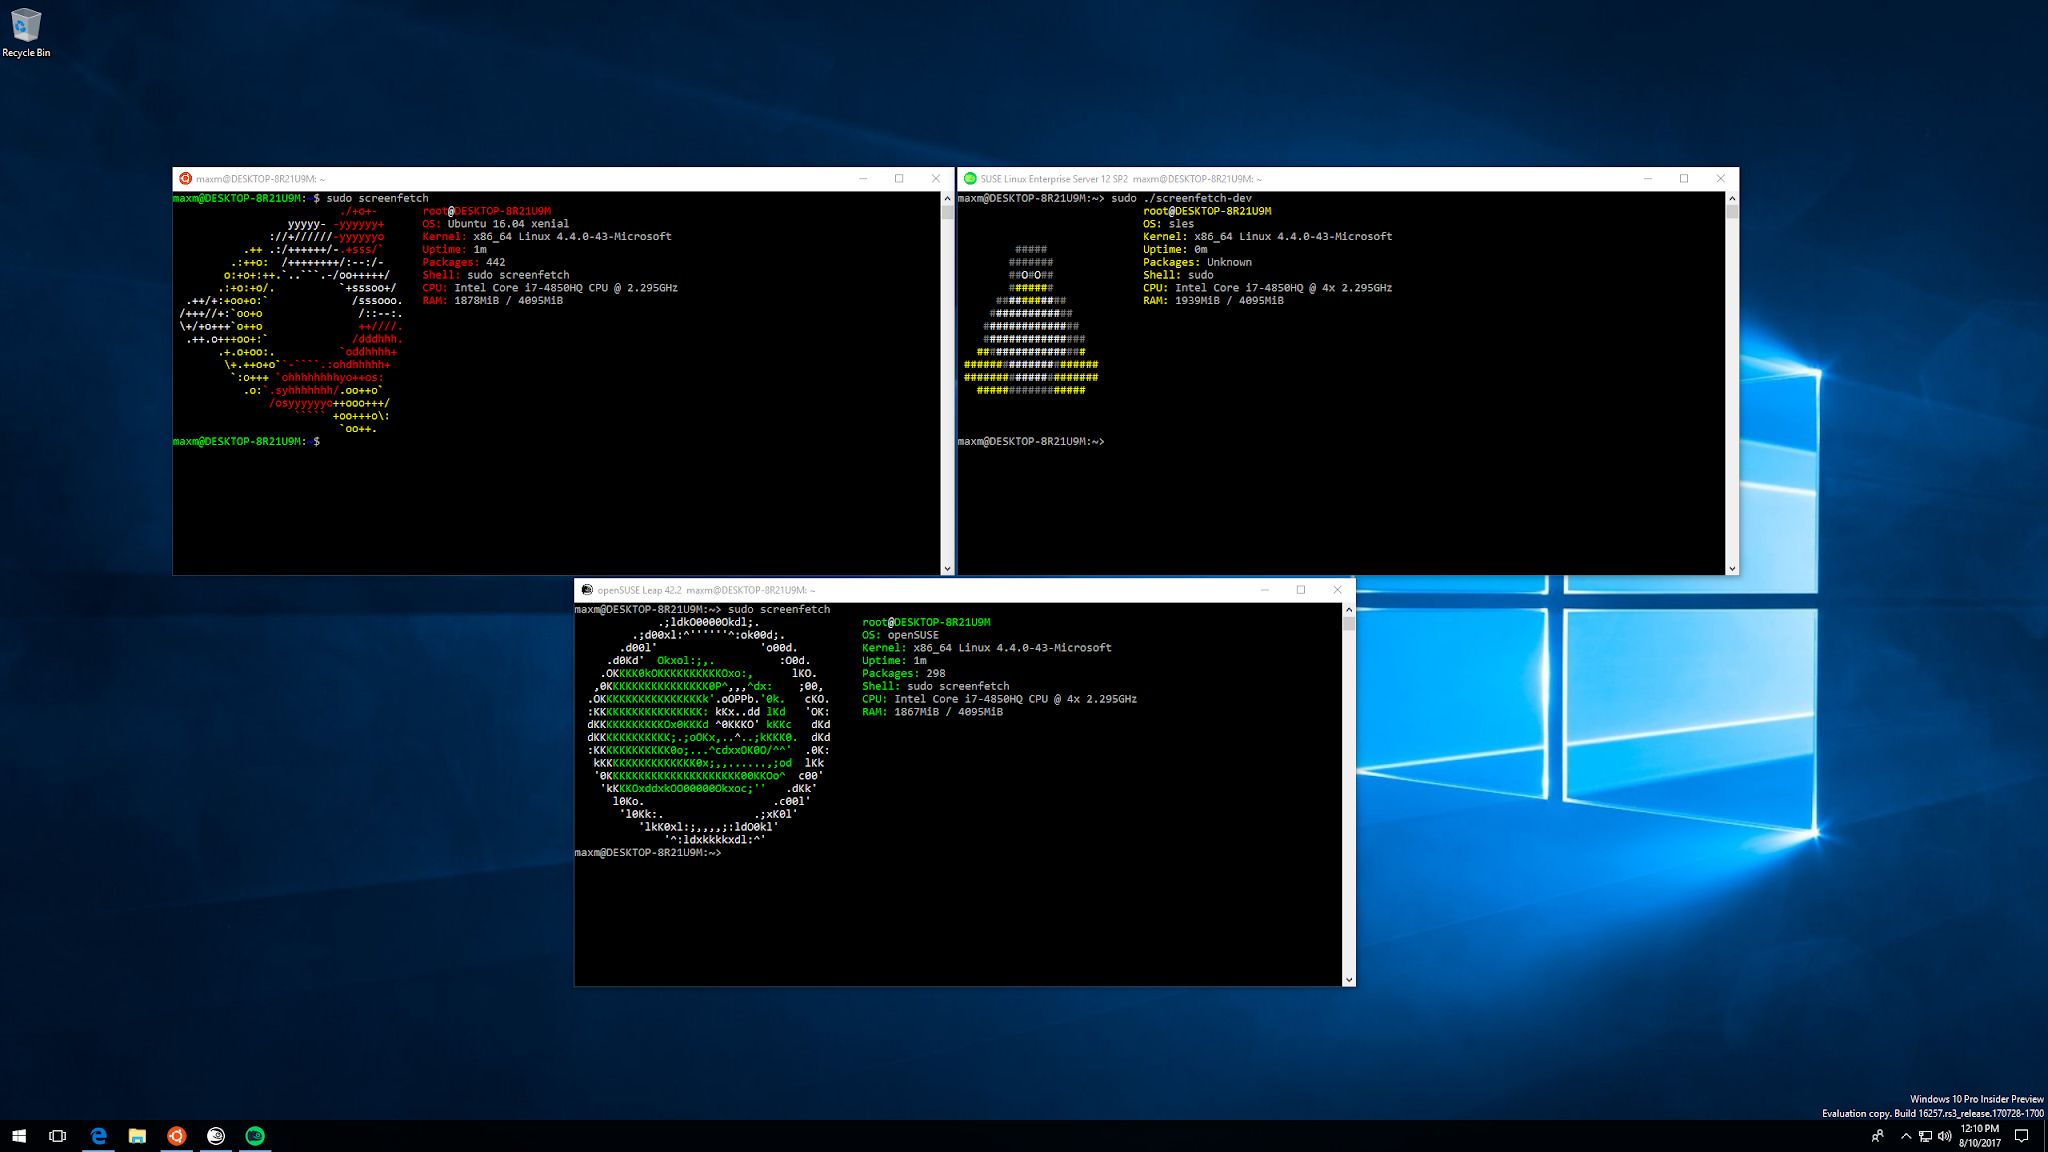
Task: Click the Windows Start button
Action: pos(20,1136)
